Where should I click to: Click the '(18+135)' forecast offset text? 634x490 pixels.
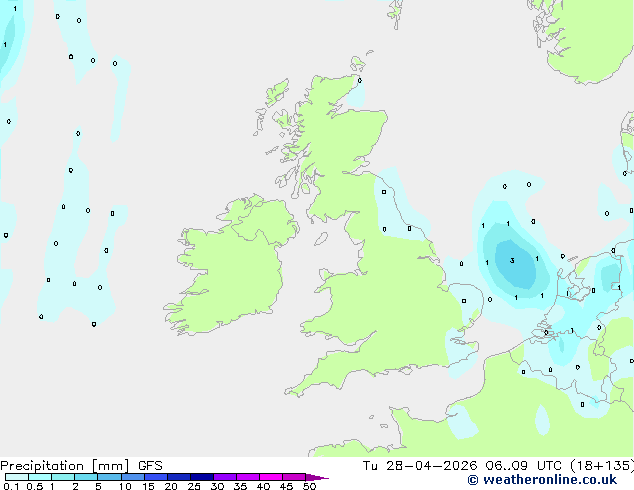point(602,466)
